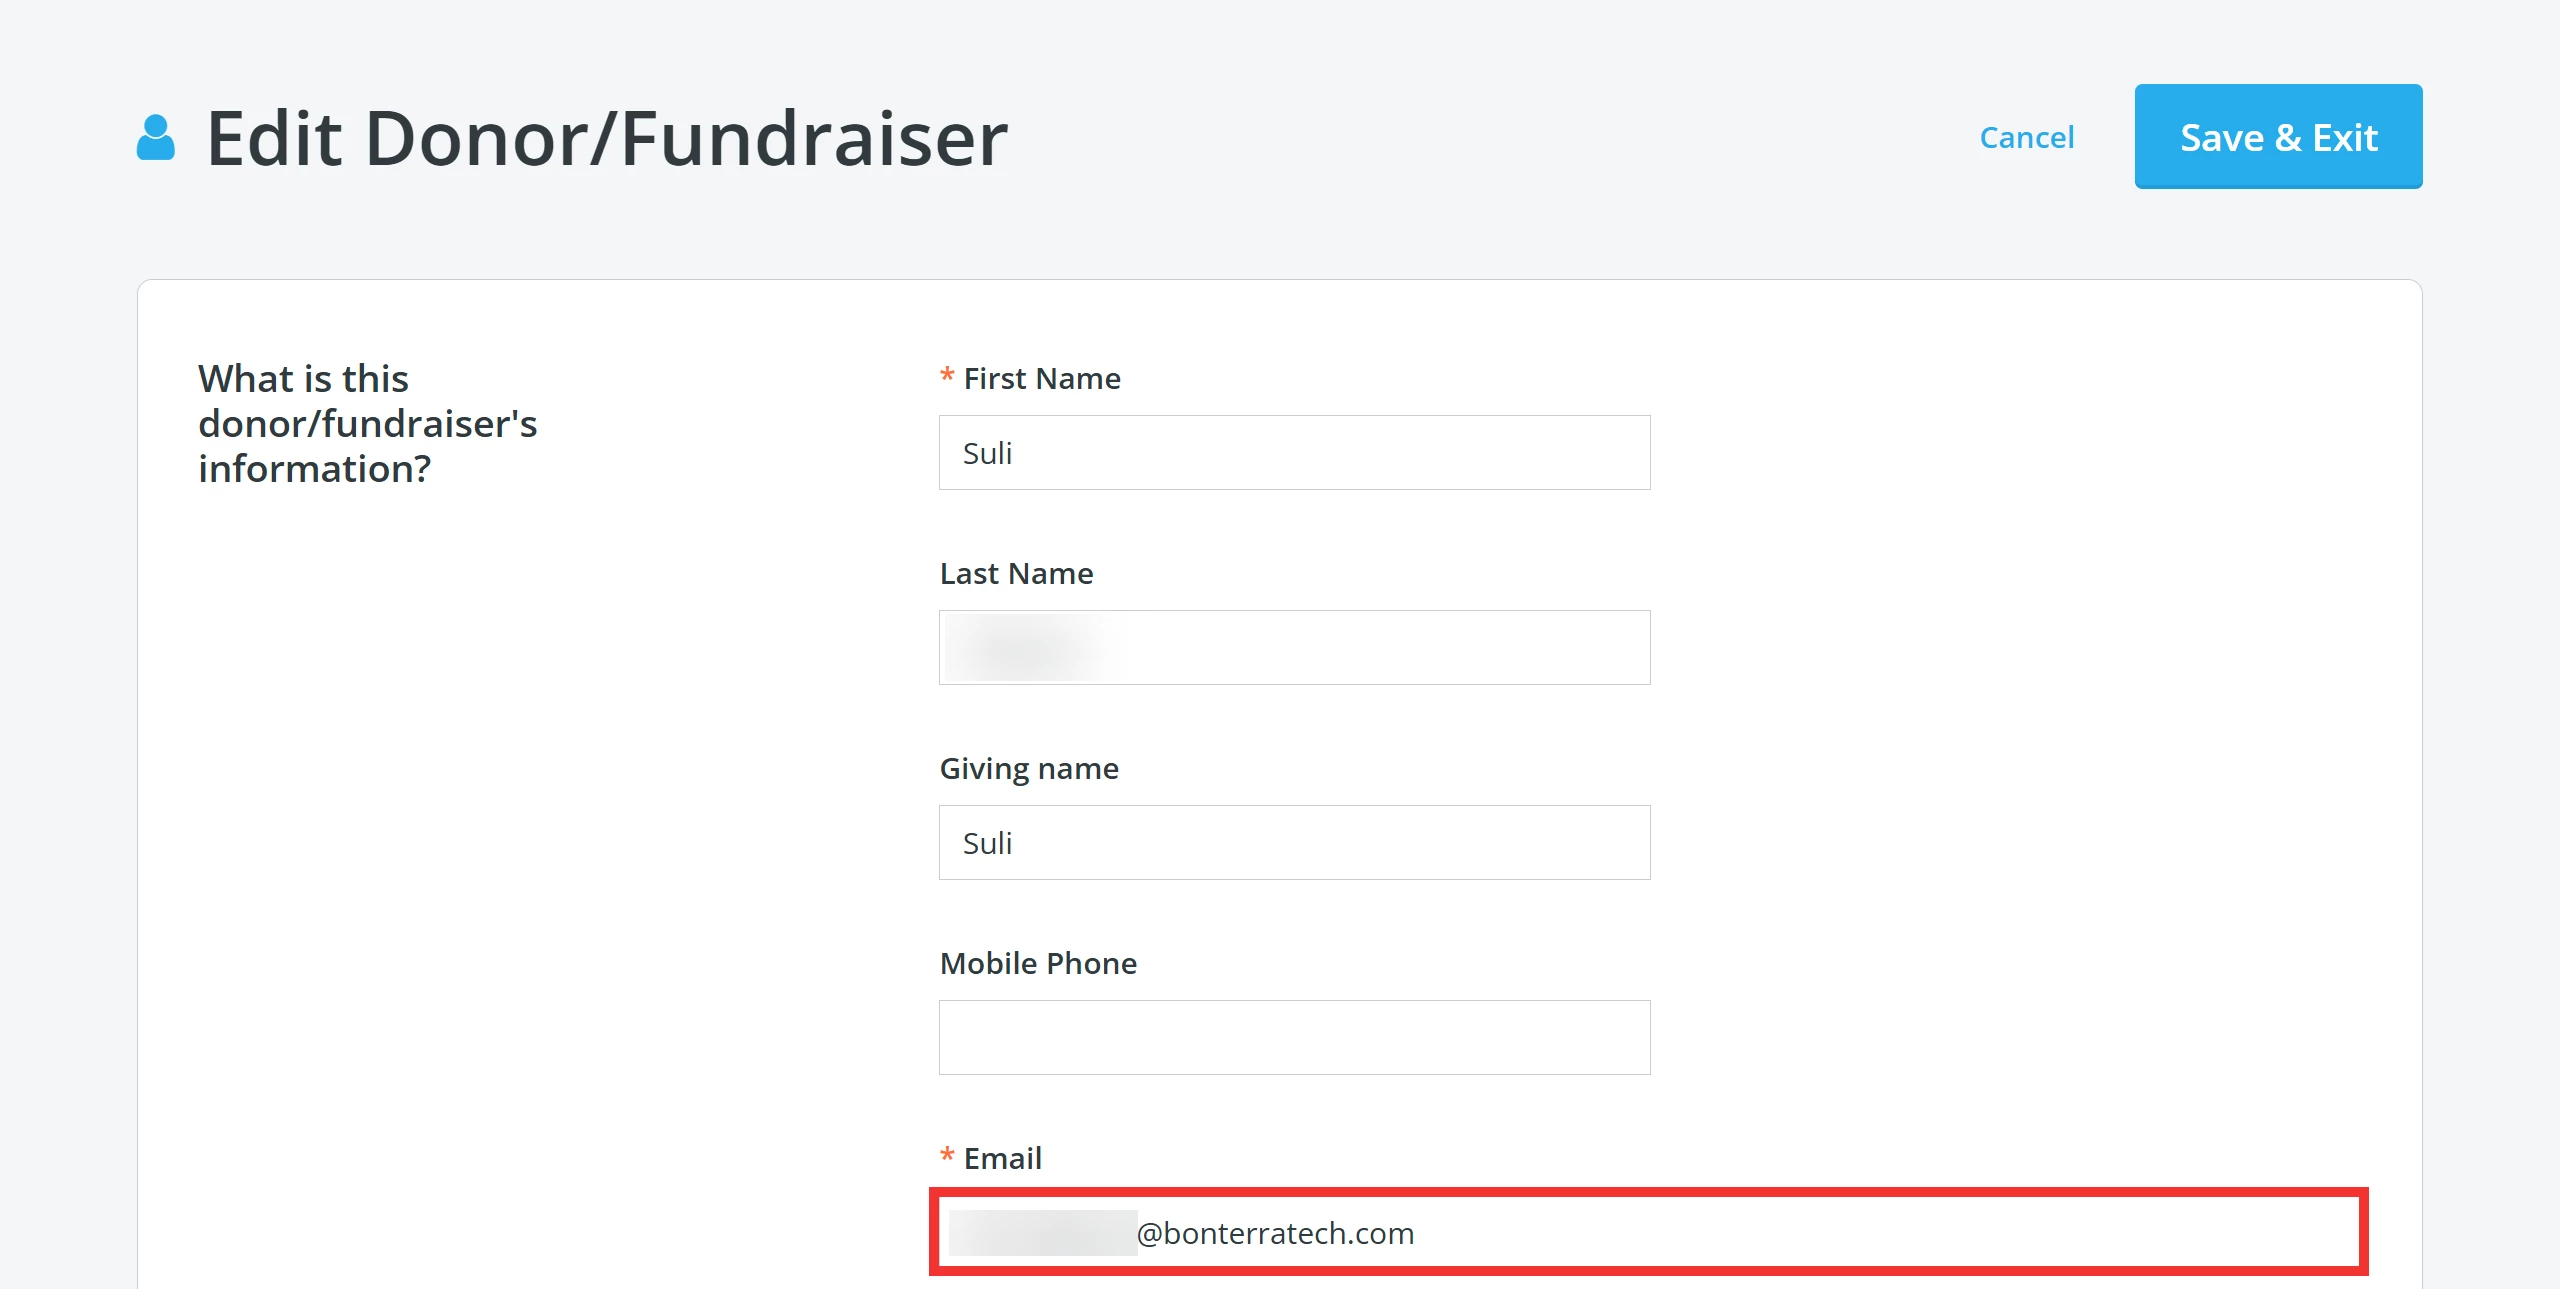The image size is (2560, 1289).
Task: Click into the Last Name field
Action: click(1293, 647)
